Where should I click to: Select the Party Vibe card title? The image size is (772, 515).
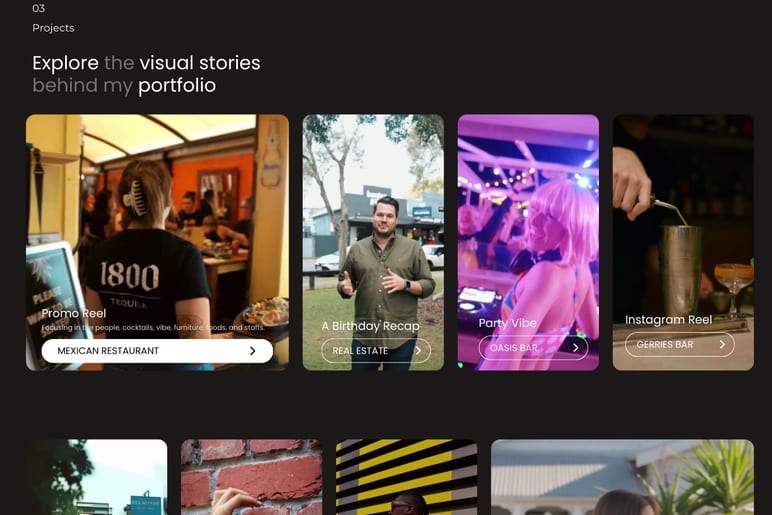(508, 323)
